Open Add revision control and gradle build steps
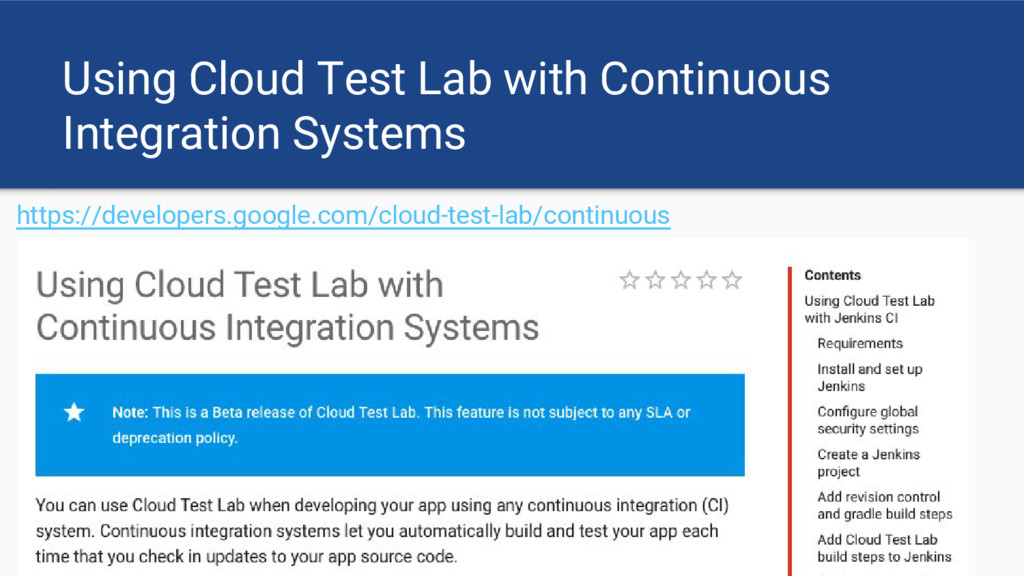1024x576 pixels. 884,505
